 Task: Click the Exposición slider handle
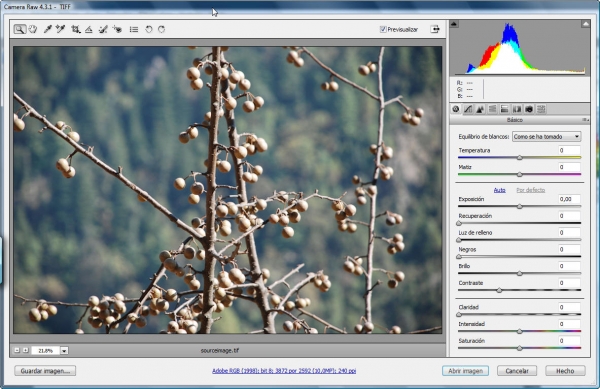pyautogui.click(x=520, y=207)
